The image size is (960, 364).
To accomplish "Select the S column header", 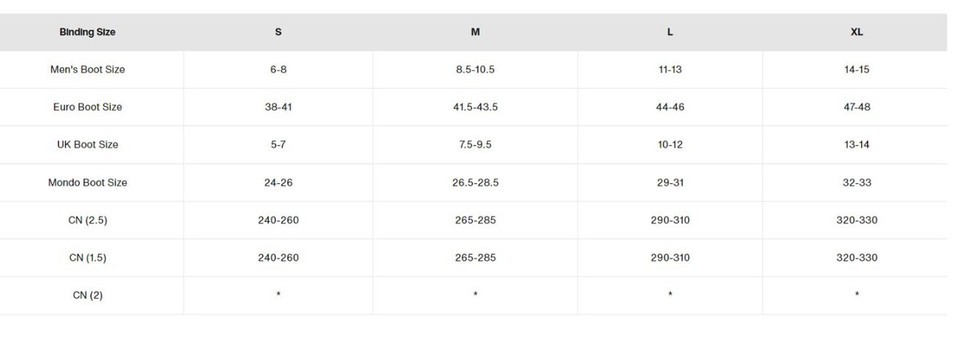I will (x=278, y=32).
